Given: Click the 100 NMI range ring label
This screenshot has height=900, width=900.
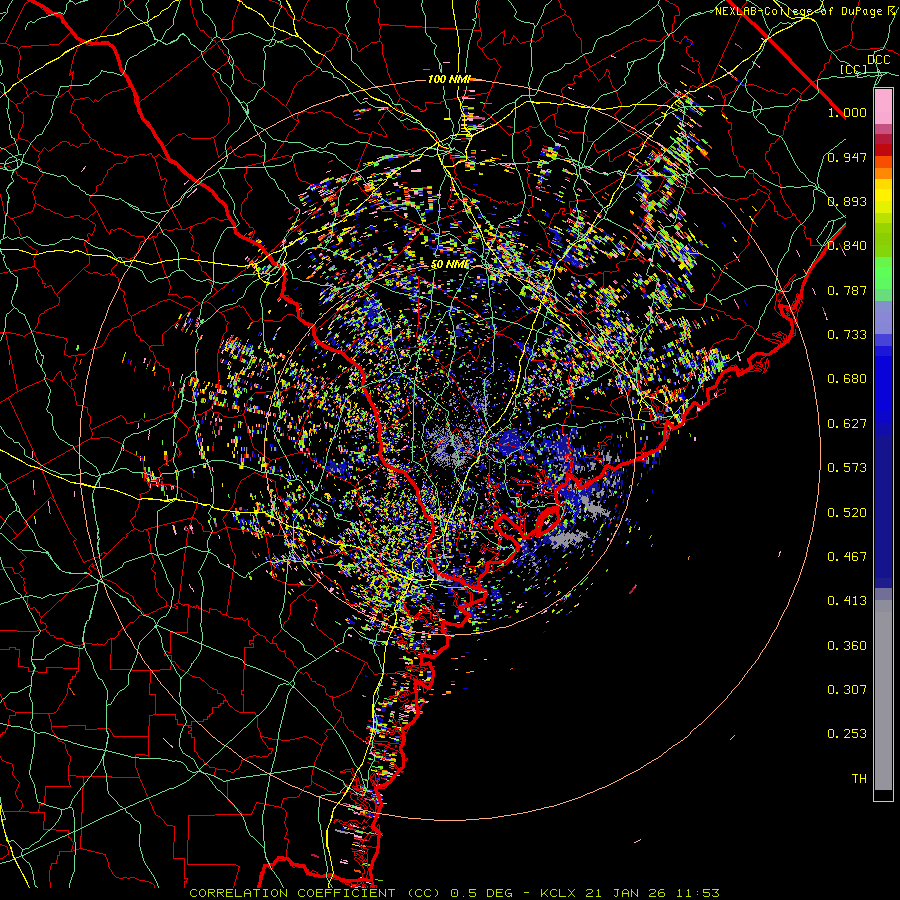Looking at the screenshot, I should [449, 79].
